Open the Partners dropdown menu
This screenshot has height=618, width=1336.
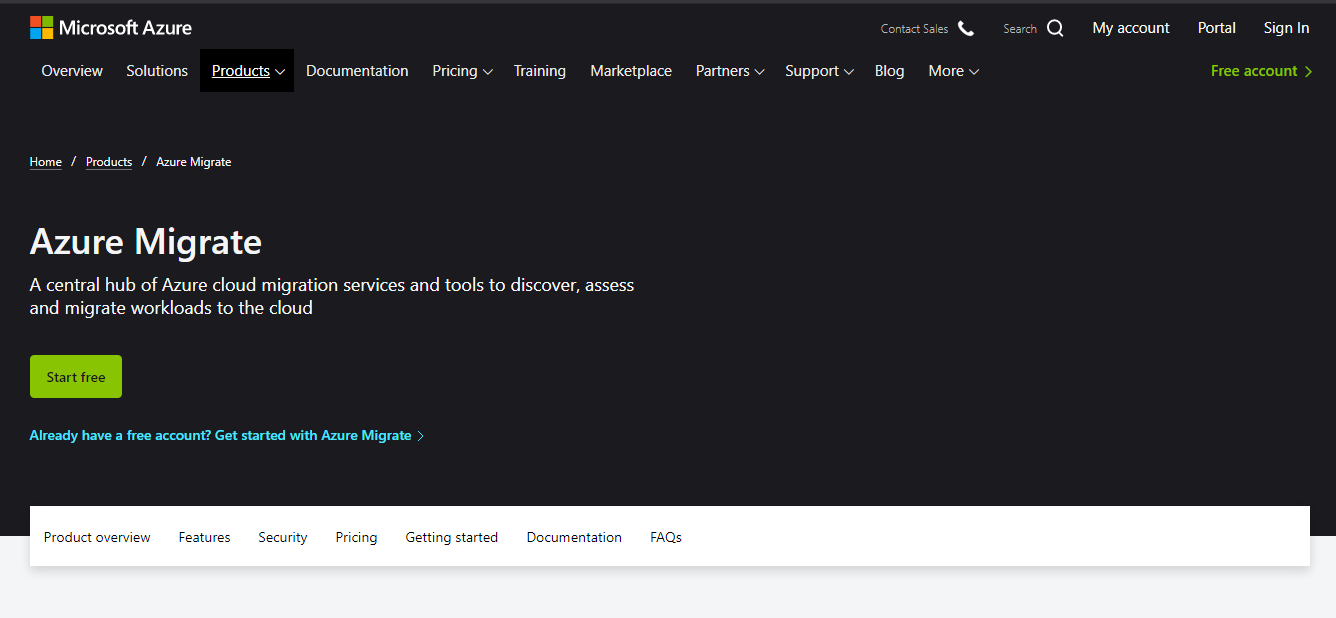(730, 71)
